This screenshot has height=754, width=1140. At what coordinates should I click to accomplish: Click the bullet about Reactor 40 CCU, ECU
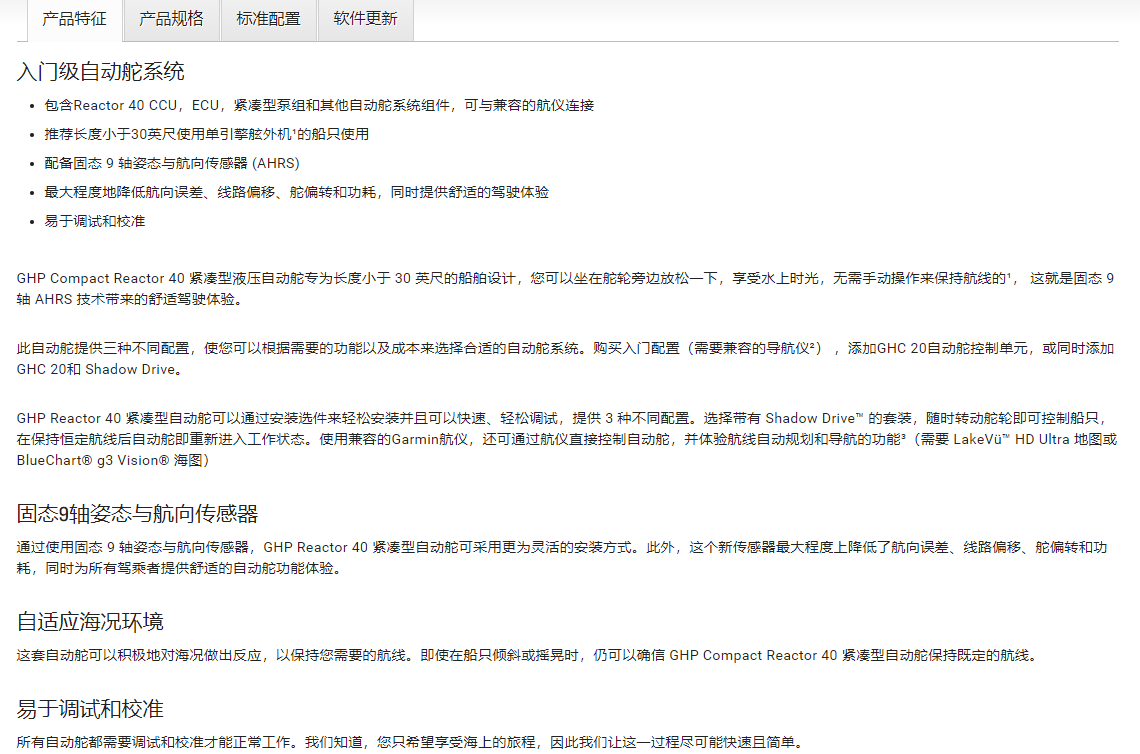coord(319,105)
